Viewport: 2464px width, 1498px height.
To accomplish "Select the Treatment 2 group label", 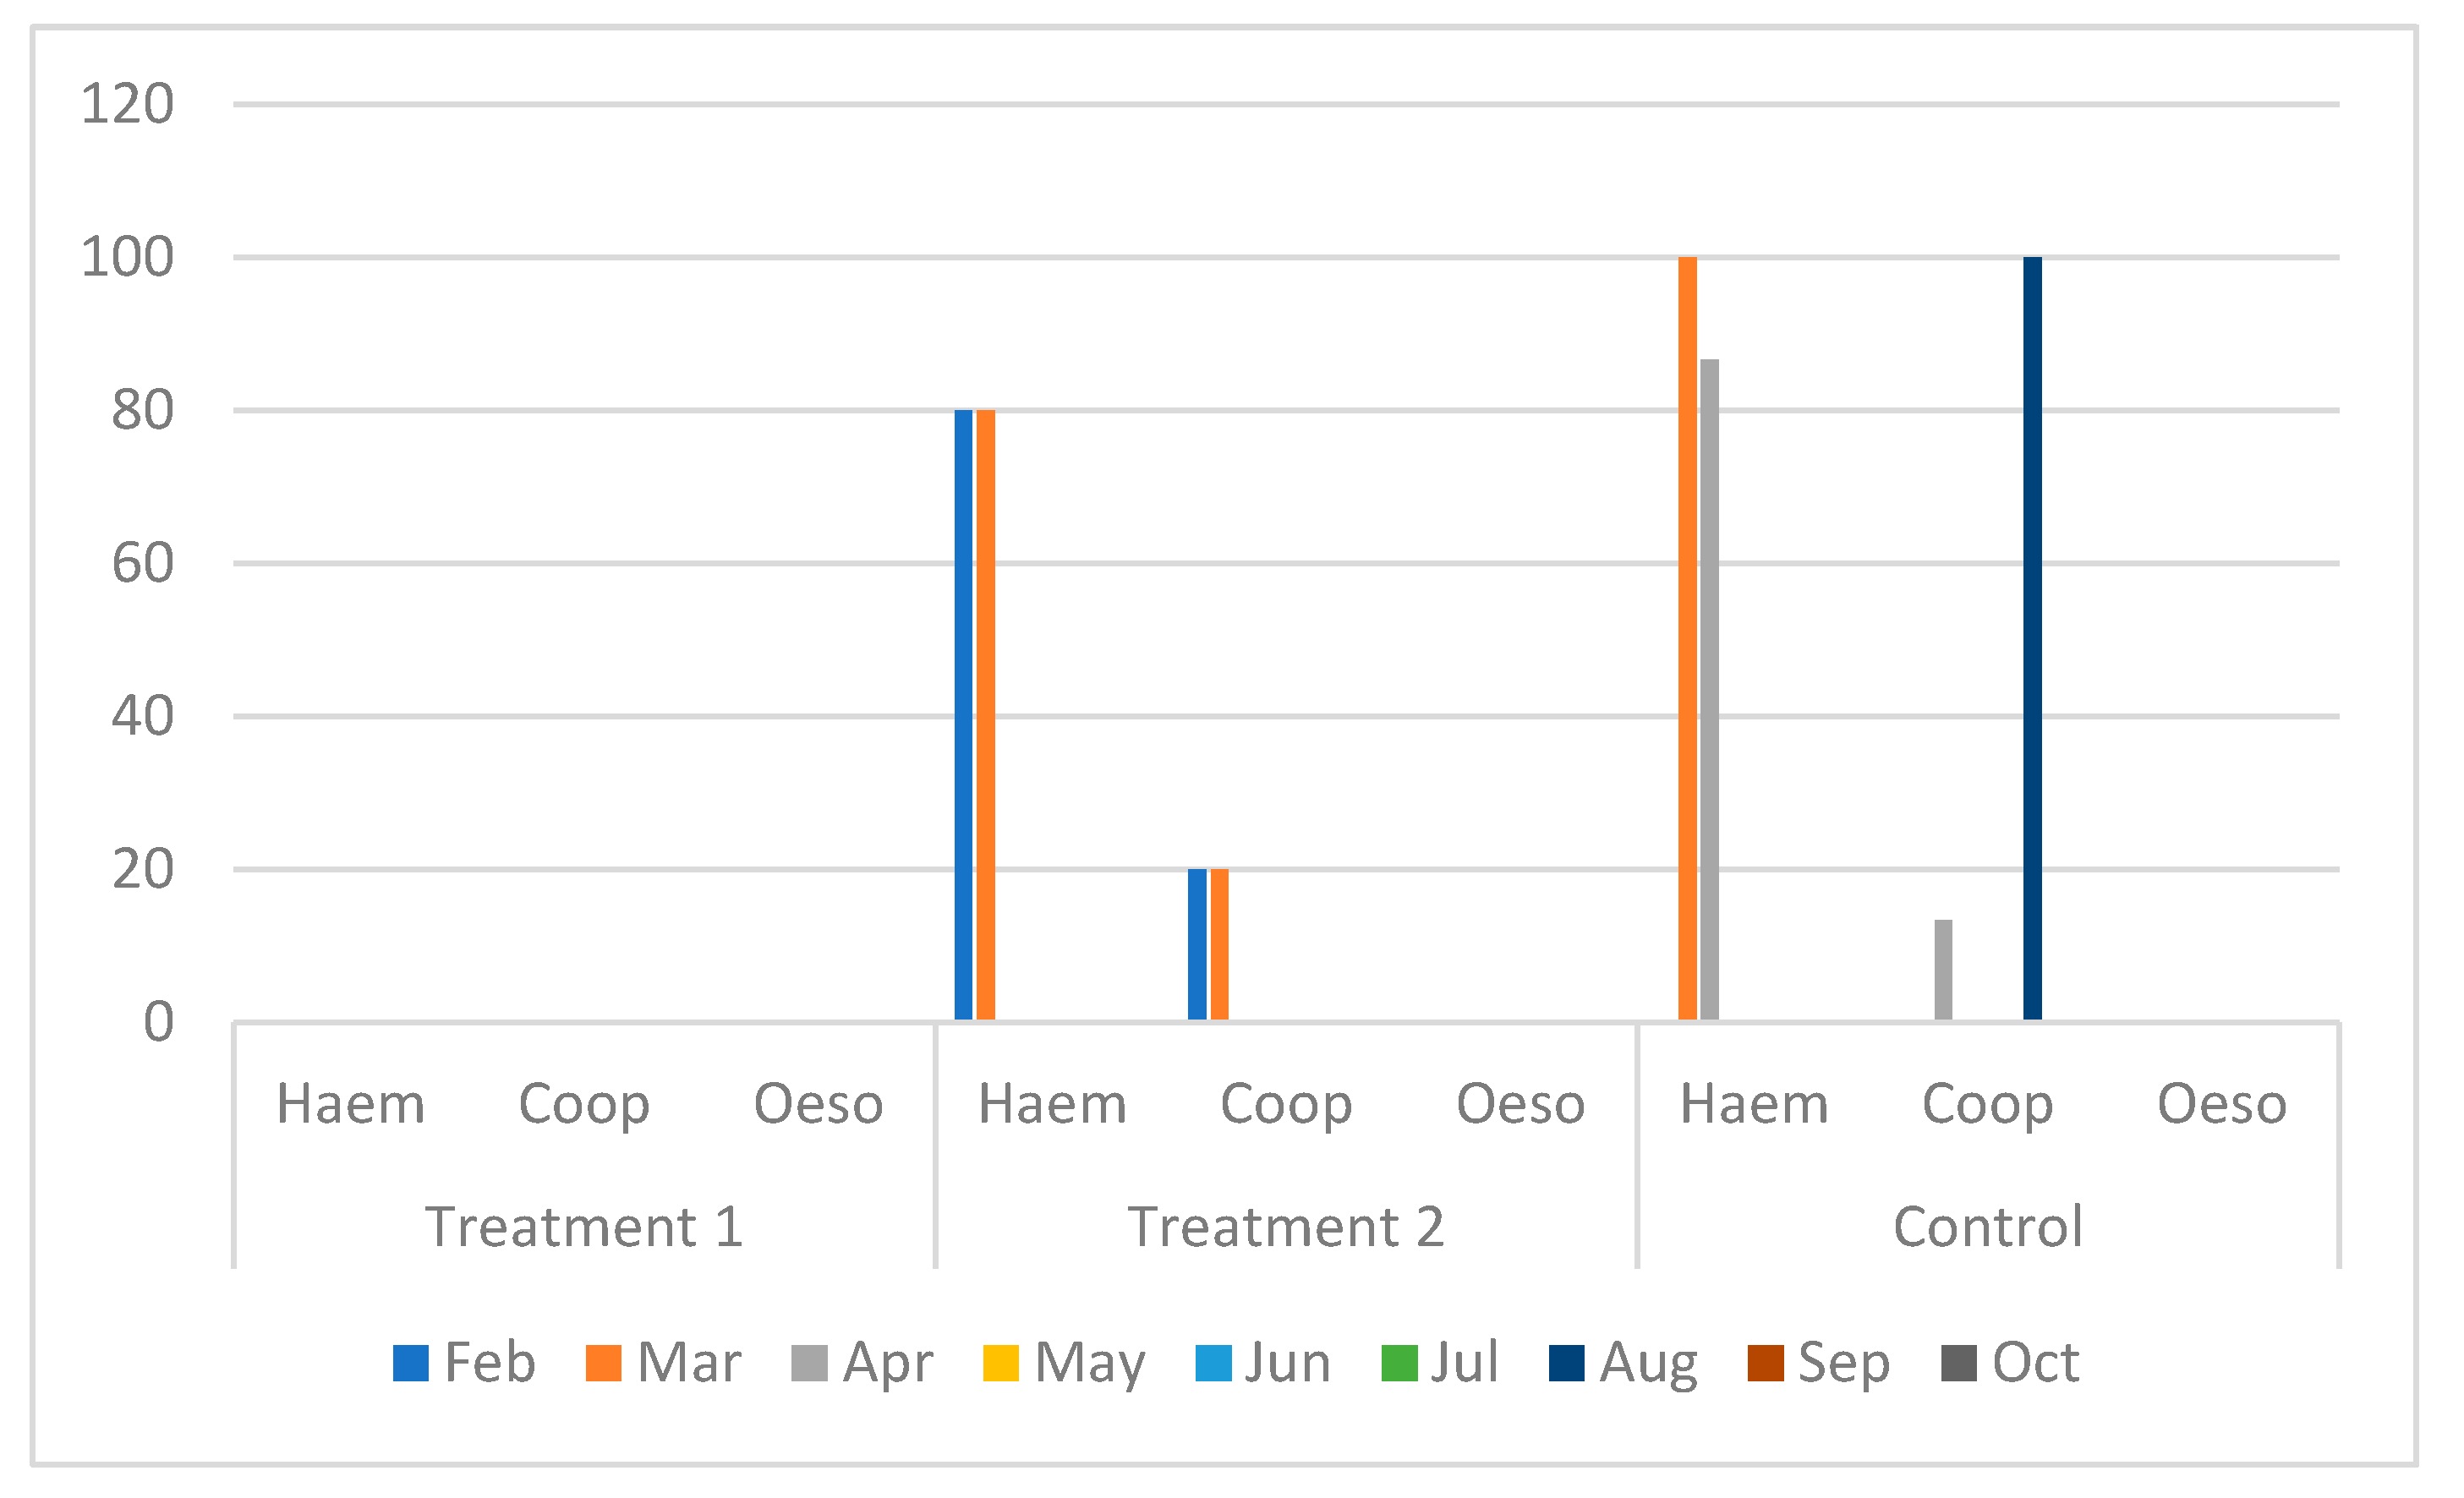I will coord(1286,1227).
